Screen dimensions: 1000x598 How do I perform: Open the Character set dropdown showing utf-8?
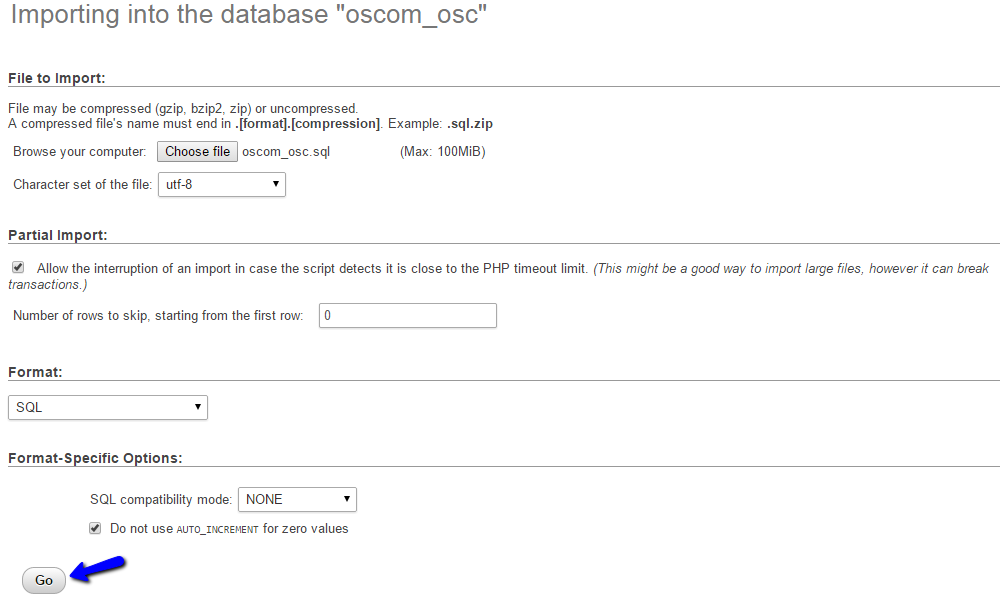[221, 184]
